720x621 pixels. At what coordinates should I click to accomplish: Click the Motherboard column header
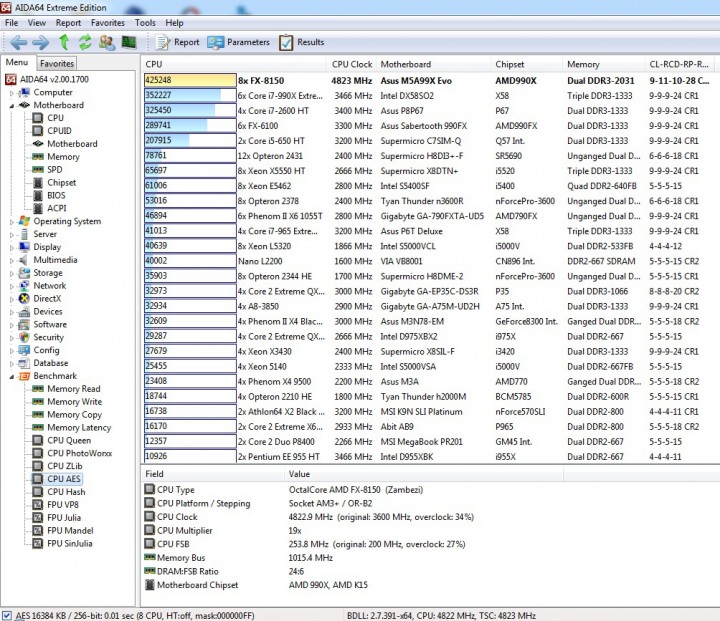[434, 64]
